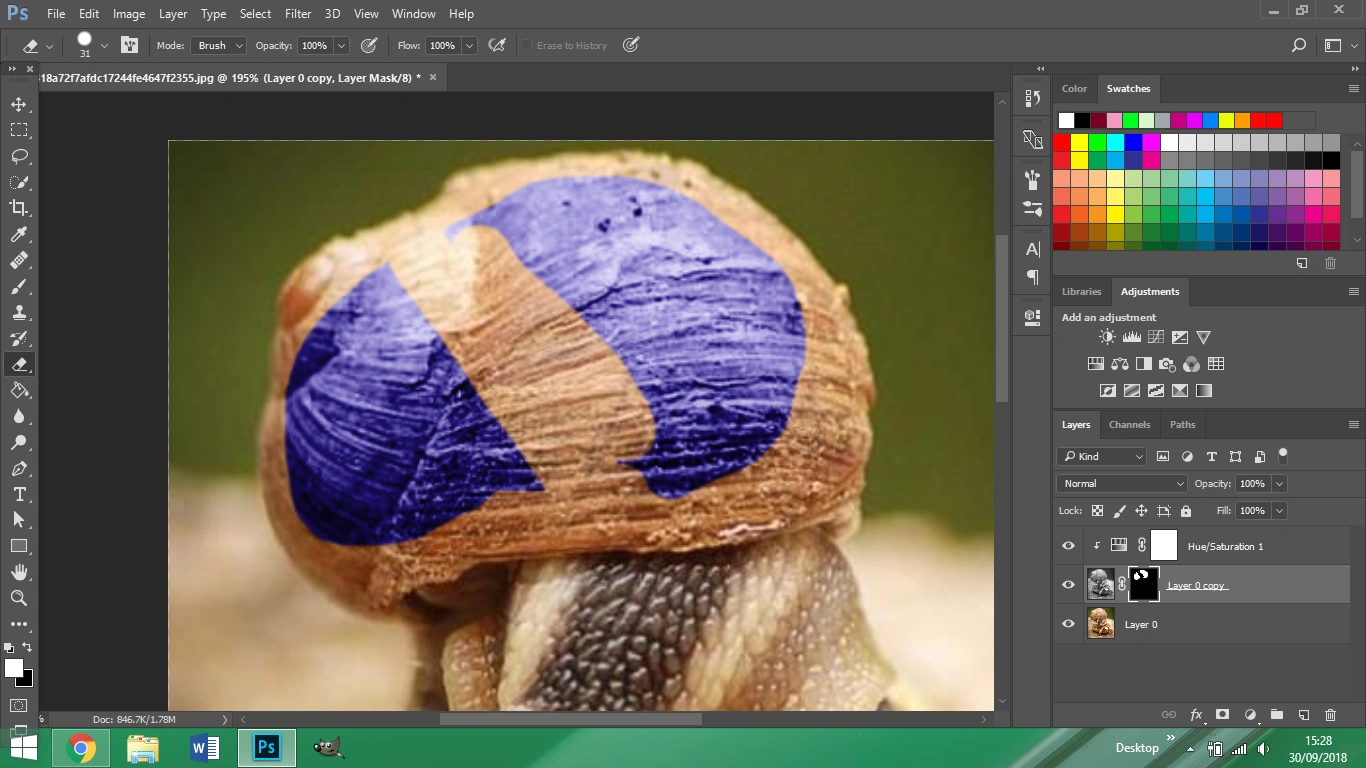This screenshot has height=768, width=1366.
Task: Toggle visibility of Layer 0 copy
Action: [1068, 585]
